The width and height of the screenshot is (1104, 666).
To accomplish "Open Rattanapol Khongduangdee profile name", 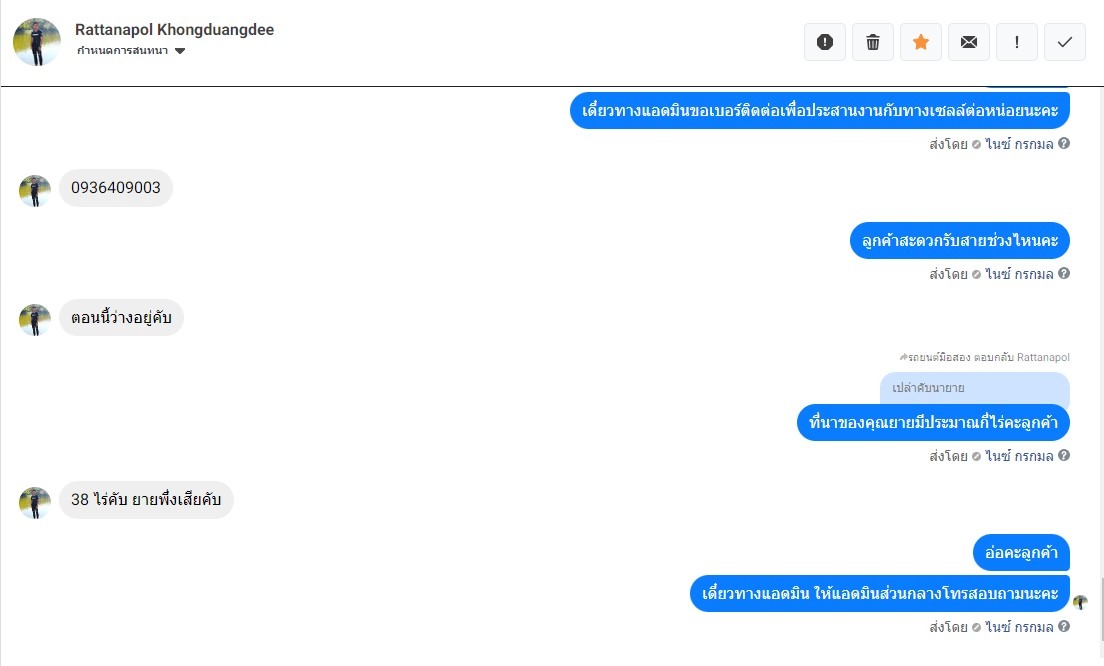I will tap(175, 30).
